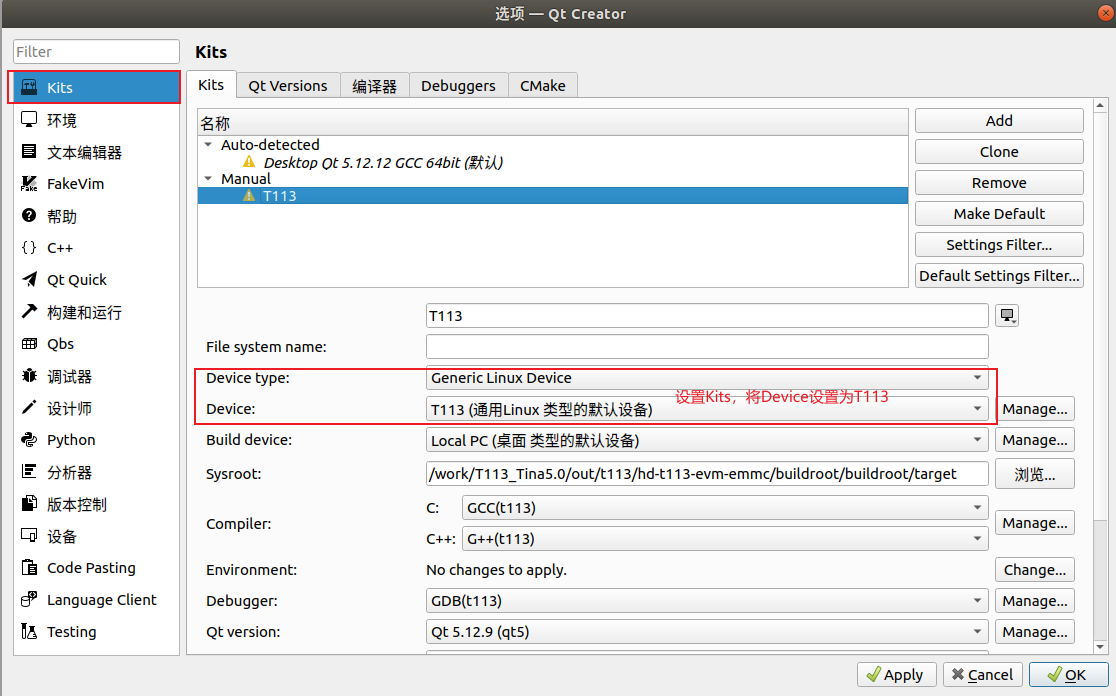Switch to the CMake tab

(542, 86)
